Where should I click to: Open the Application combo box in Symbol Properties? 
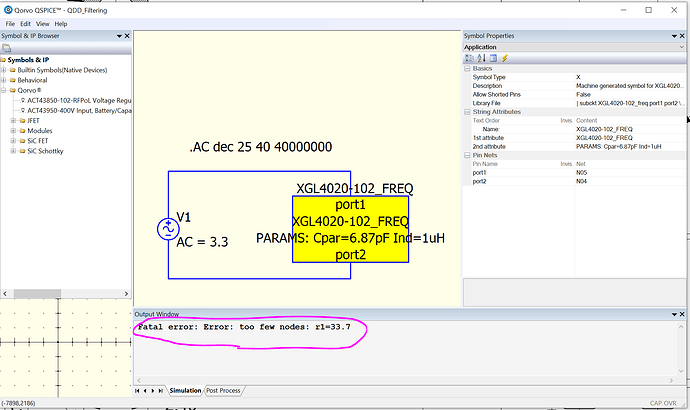(x=574, y=47)
